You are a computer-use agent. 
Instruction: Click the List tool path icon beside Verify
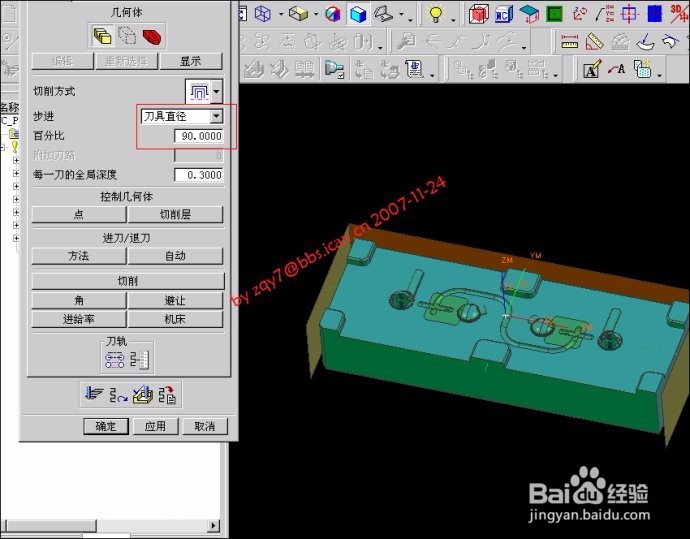(x=167, y=395)
